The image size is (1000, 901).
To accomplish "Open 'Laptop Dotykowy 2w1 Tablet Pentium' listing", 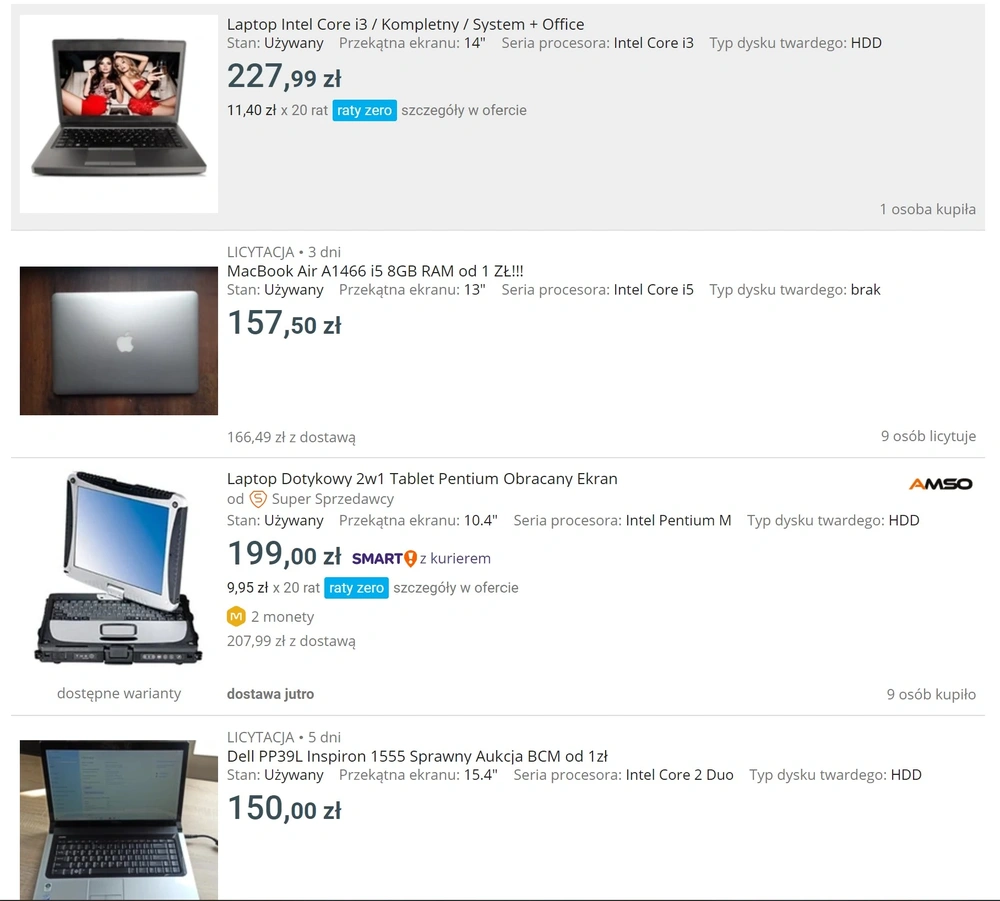I will [x=422, y=479].
